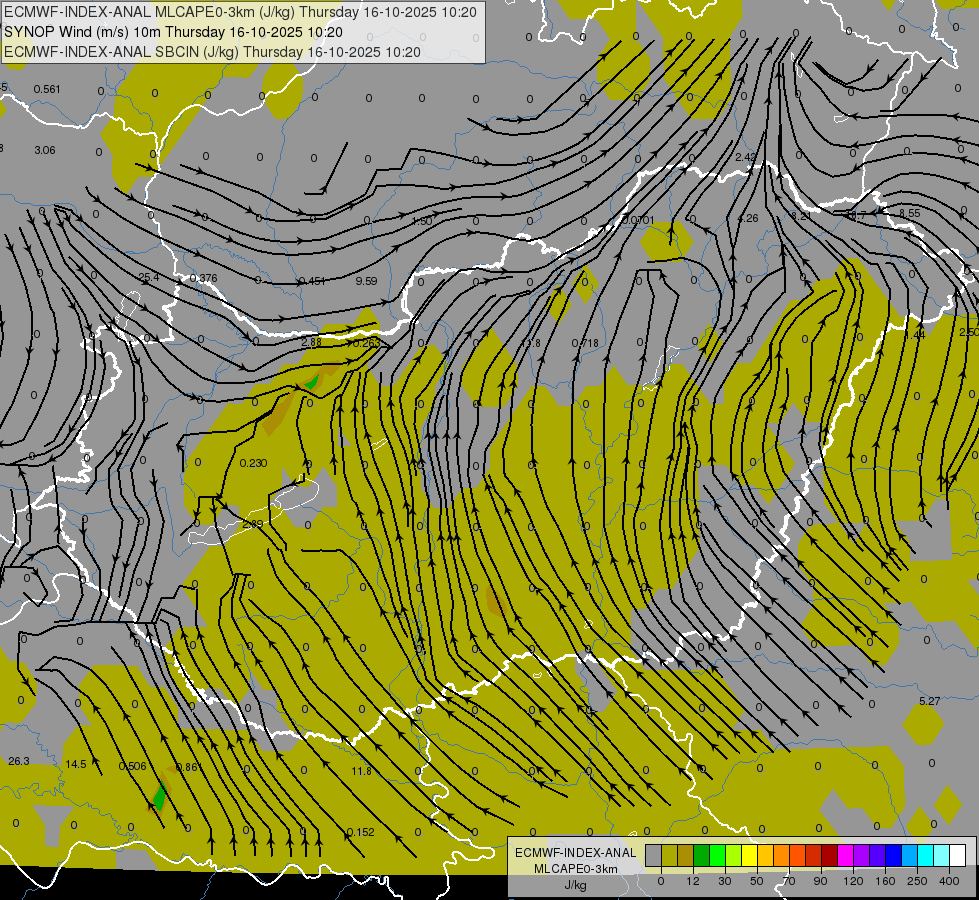Click map value 0.506

[x=132, y=766]
